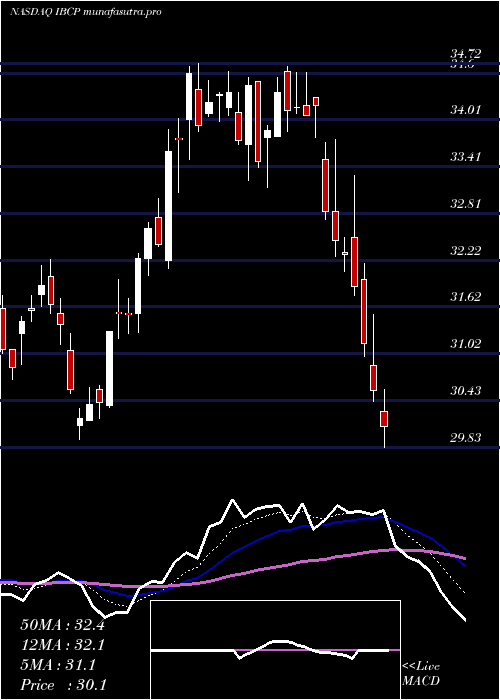Click the Price : 30.1 readout
Image resolution: width=500 pixels, height=700 pixels.
point(63,685)
